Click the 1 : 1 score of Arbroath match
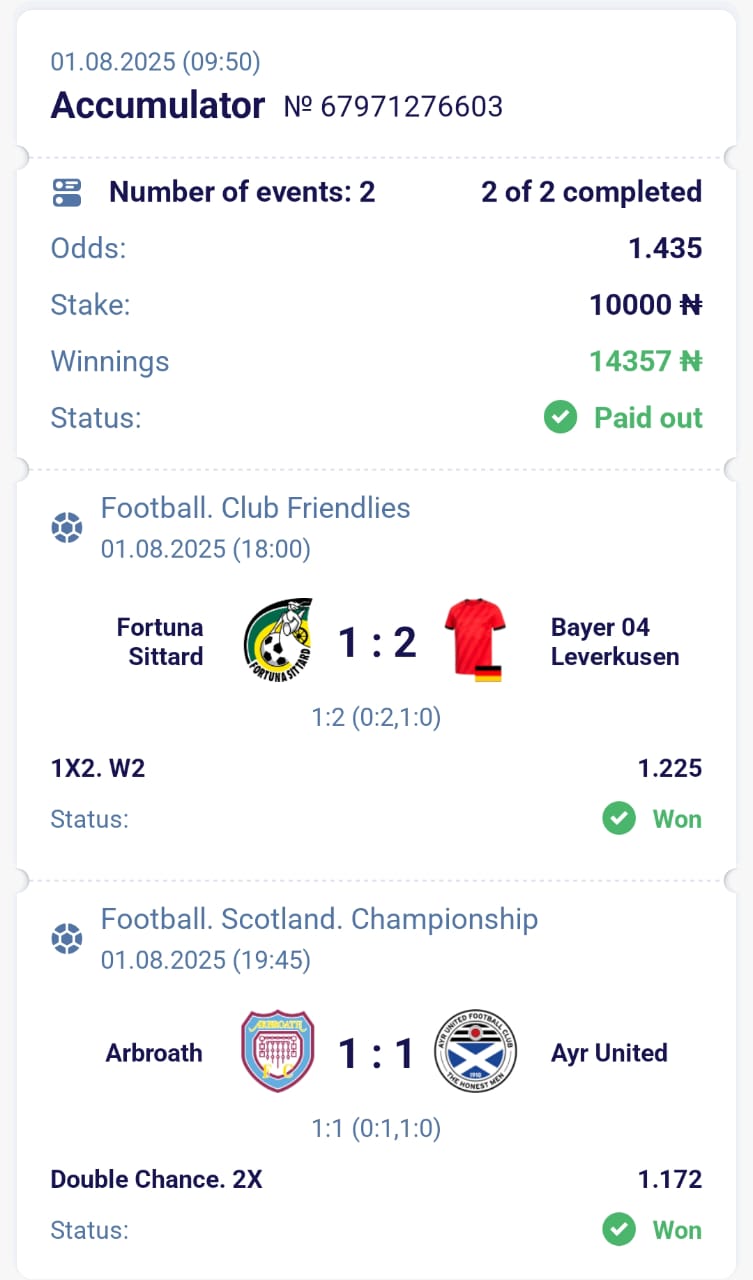Screen dimensions: 753x1280 (x=376, y=1053)
